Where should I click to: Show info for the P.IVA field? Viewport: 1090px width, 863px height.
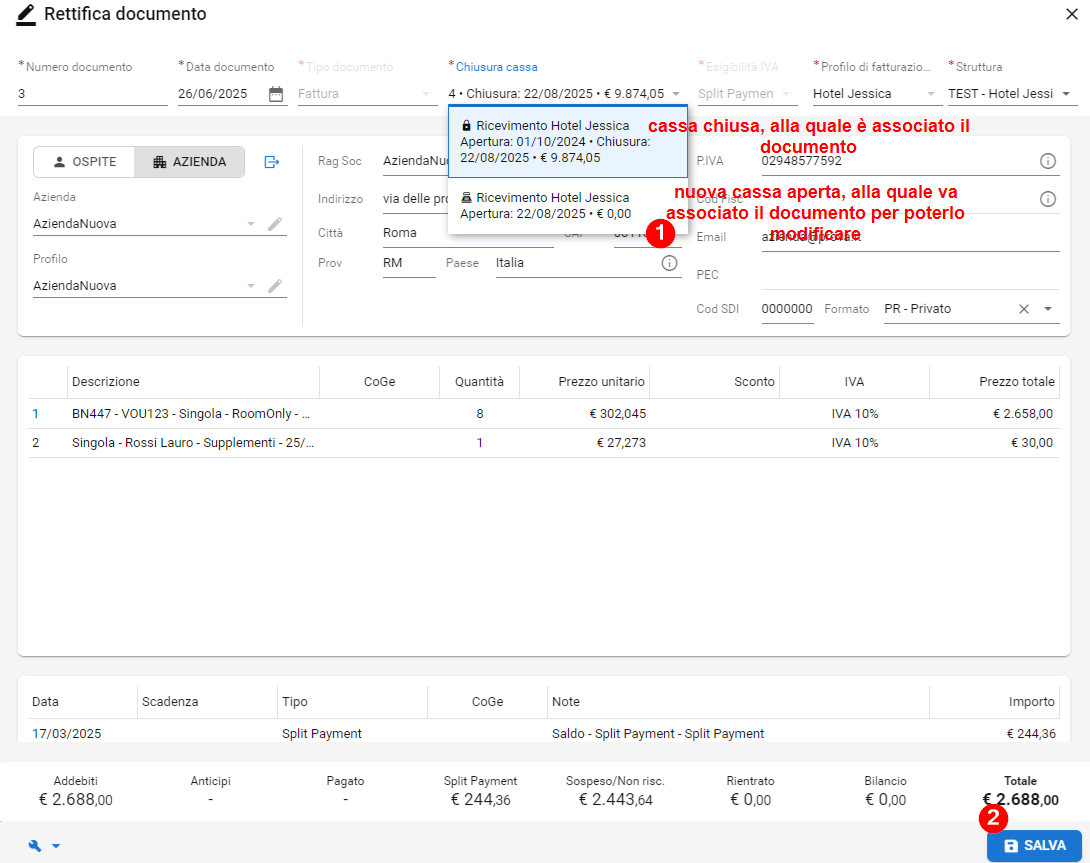pyautogui.click(x=1048, y=161)
